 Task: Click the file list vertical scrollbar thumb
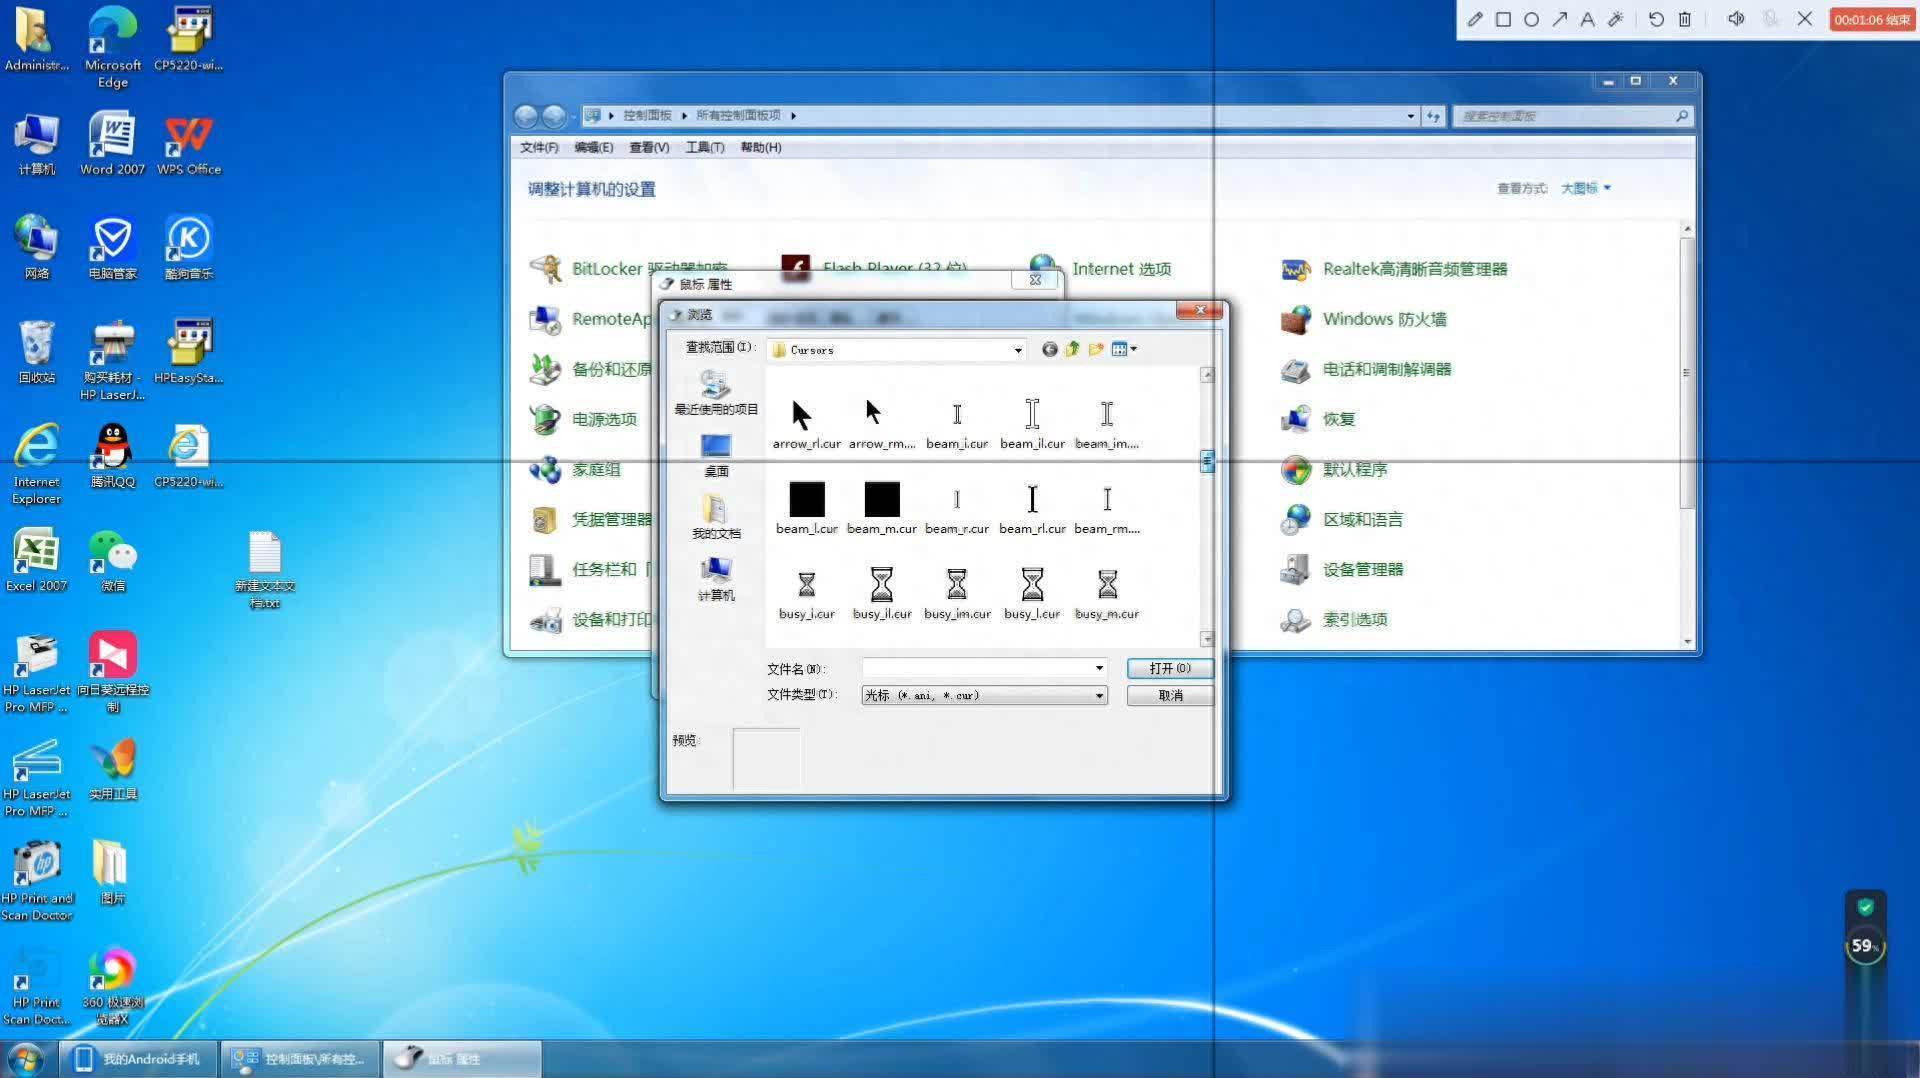pos(1207,461)
